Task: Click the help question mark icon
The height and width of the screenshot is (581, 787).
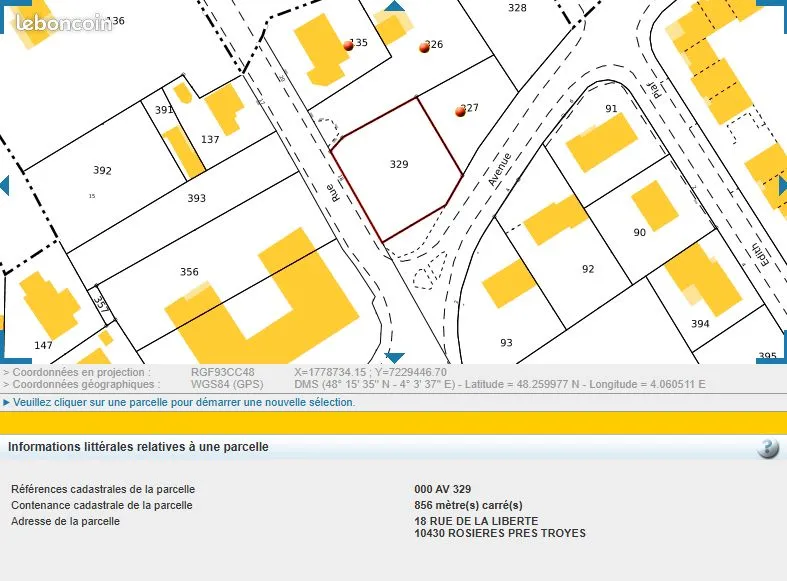Action: 768,448
